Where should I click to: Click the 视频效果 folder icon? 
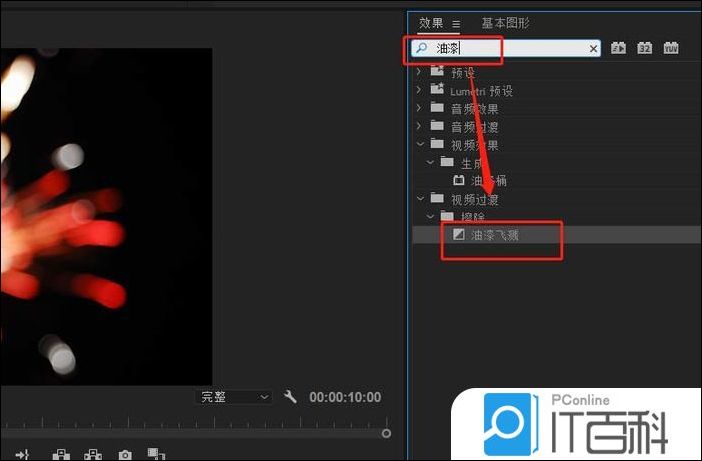437,144
